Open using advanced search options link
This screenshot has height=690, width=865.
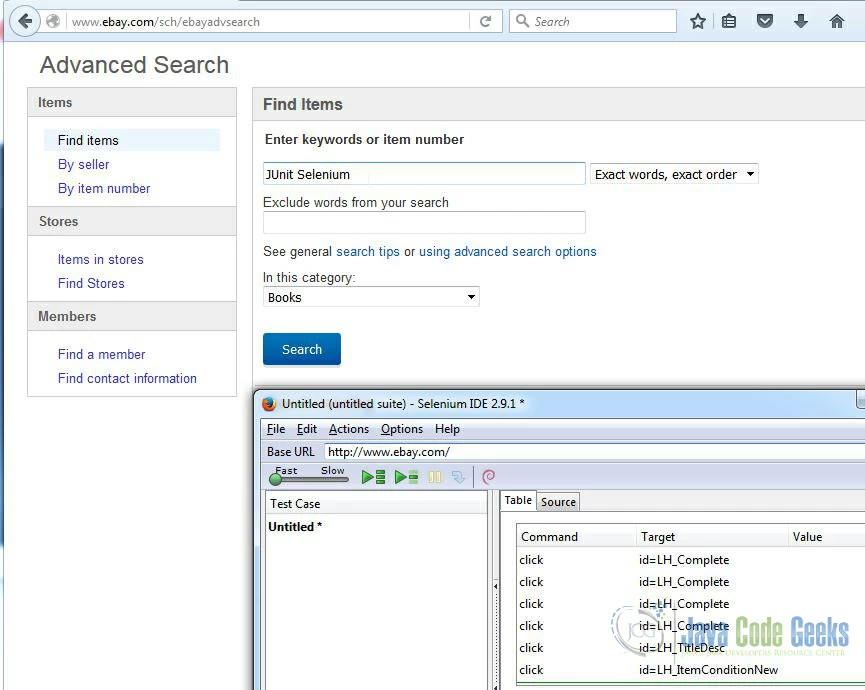(x=508, y=252)
